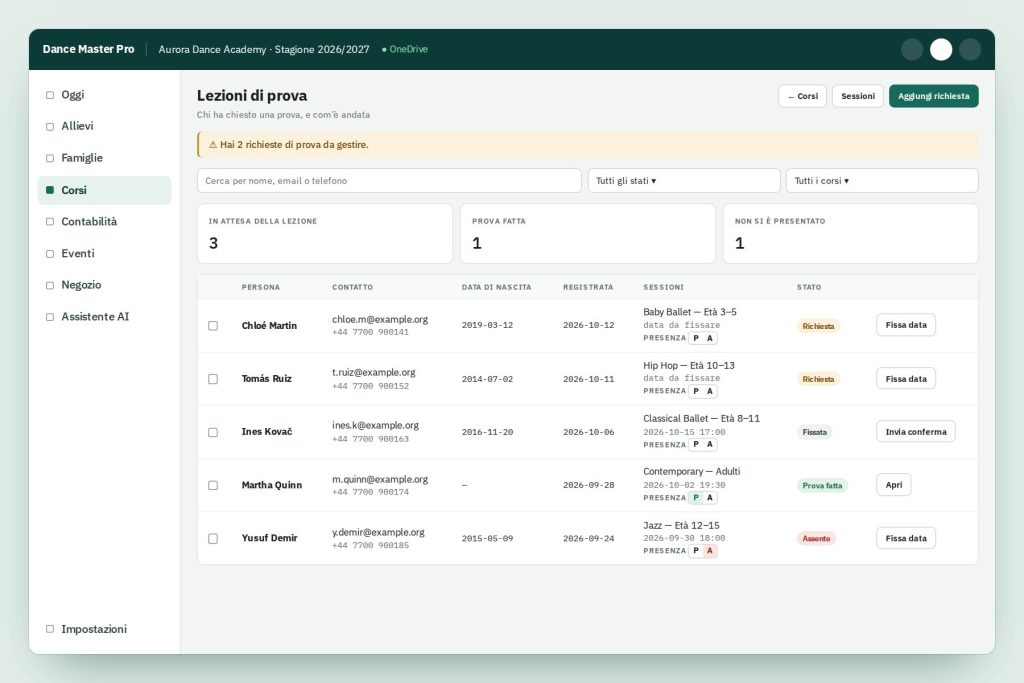The width and height of the screenshot is (1024, 683).
Task: Mark Ines Kovač as absent (A)
Action: point(710,445)
